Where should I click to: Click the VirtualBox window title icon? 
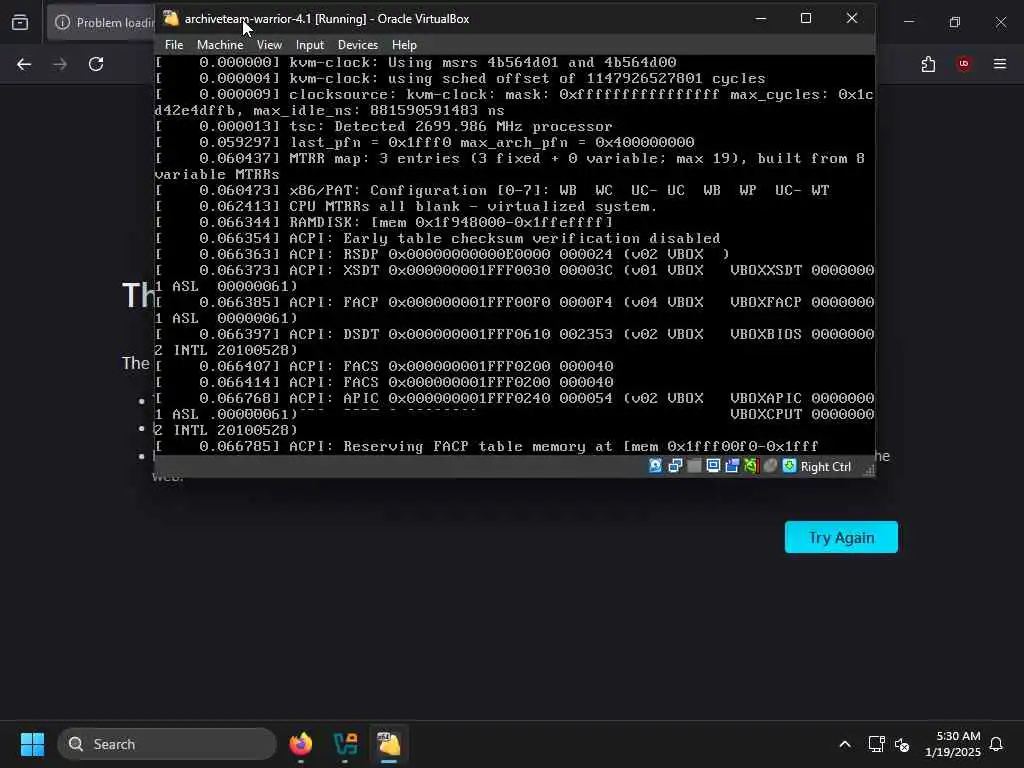pyautogui.click(x=171, y=18)
